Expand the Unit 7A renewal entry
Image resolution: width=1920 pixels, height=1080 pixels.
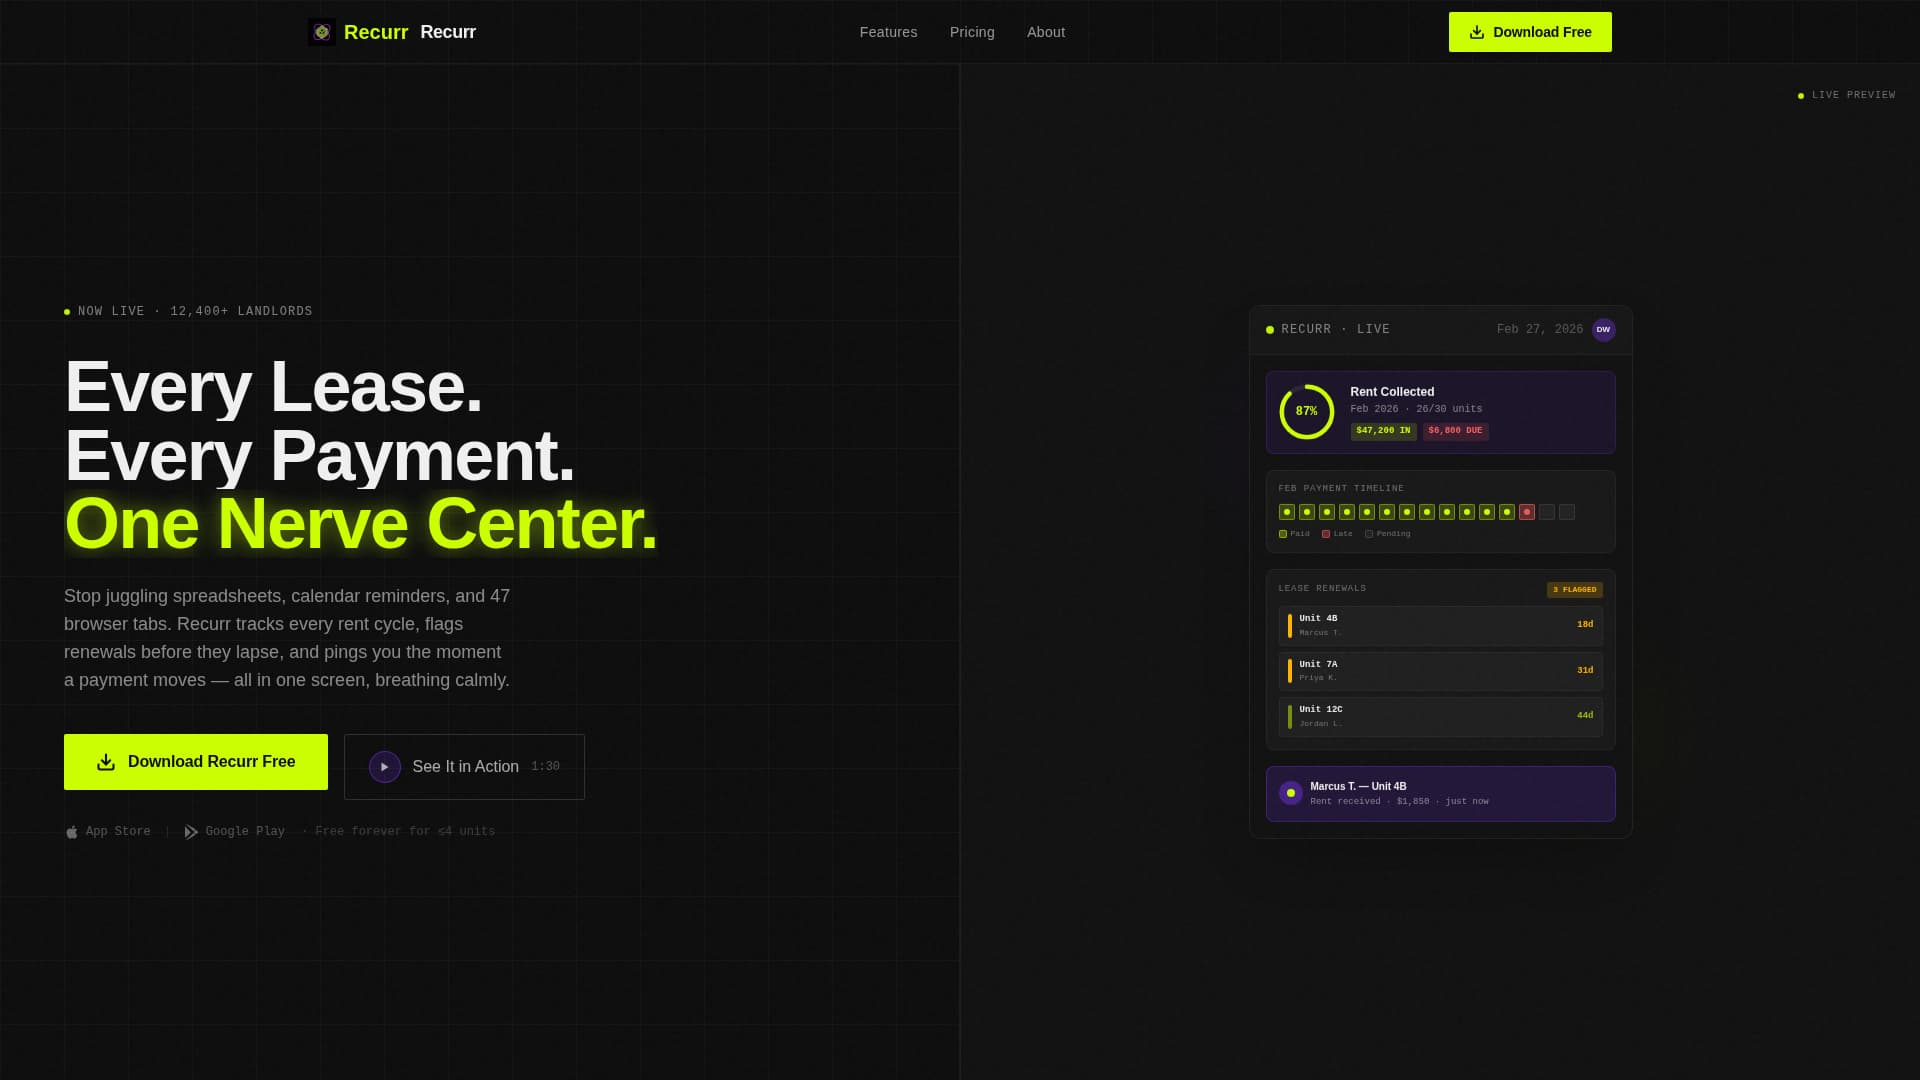click(1440, 670)
